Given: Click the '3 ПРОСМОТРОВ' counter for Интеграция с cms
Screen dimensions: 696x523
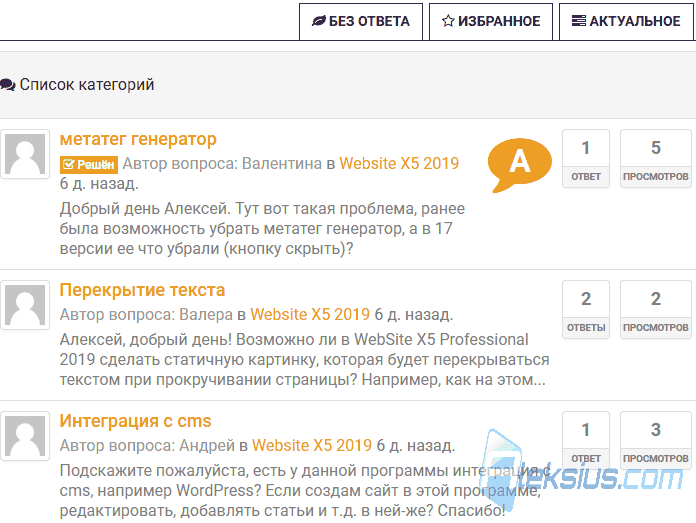Looking at the screenshot, I should tap(656, 440).
